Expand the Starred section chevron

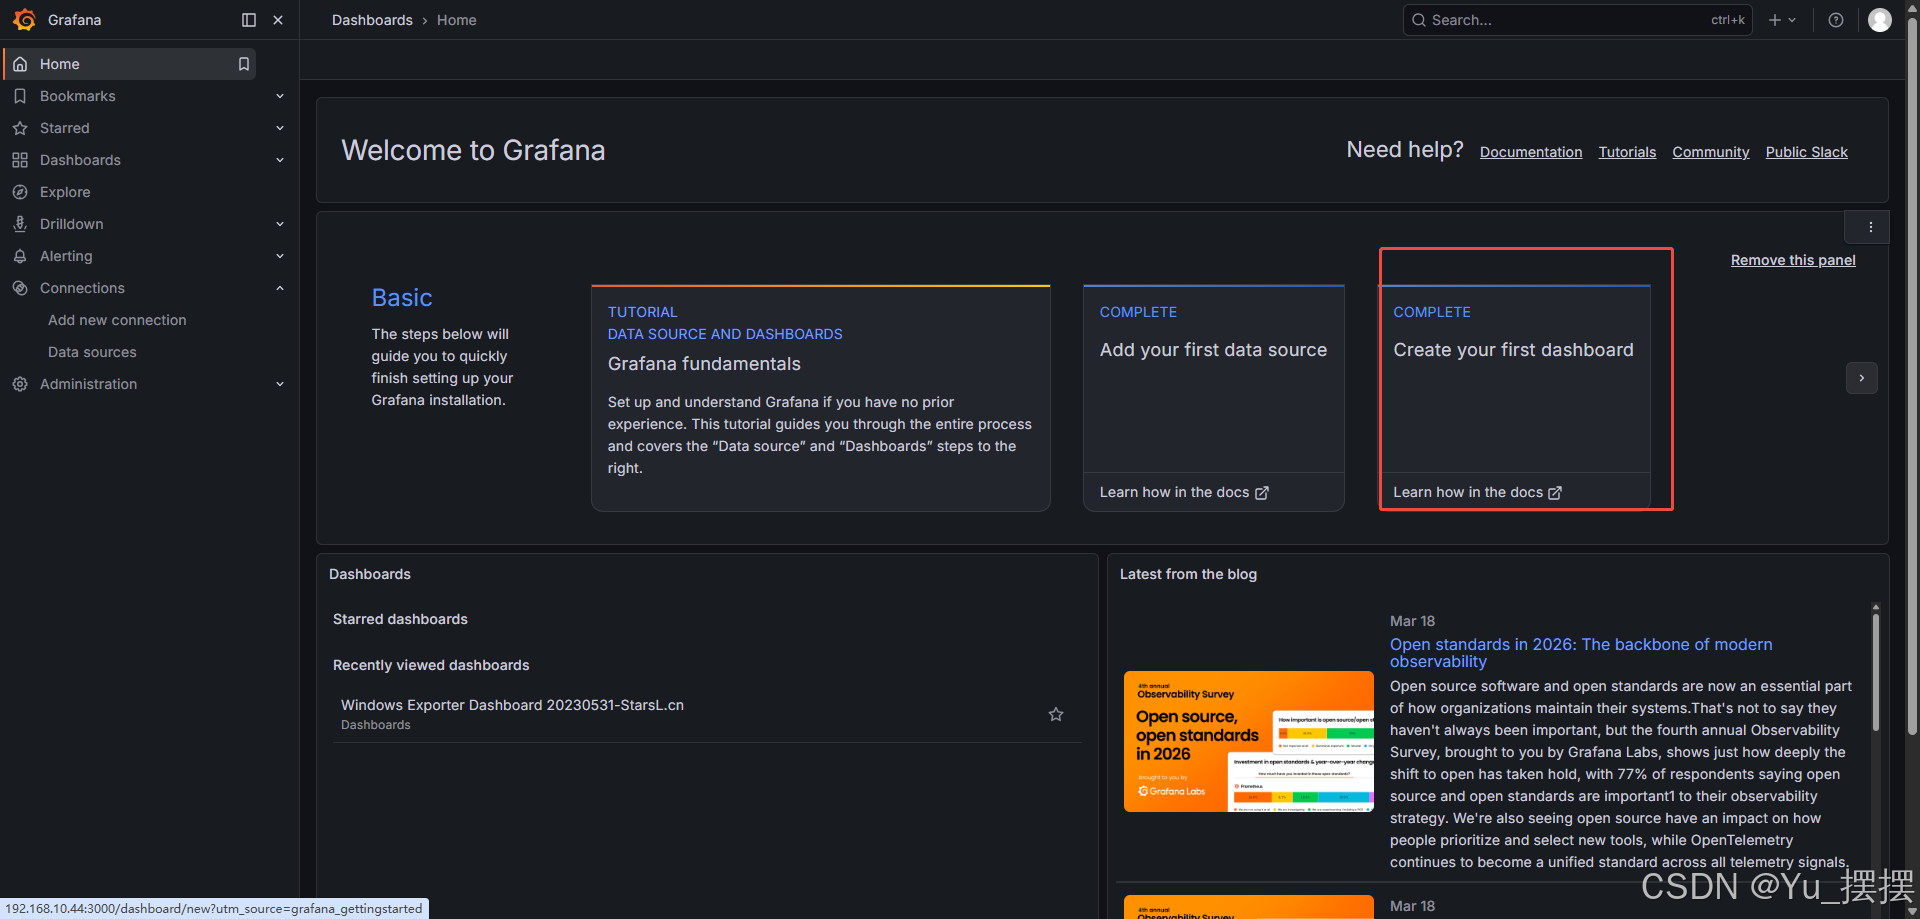280,128
